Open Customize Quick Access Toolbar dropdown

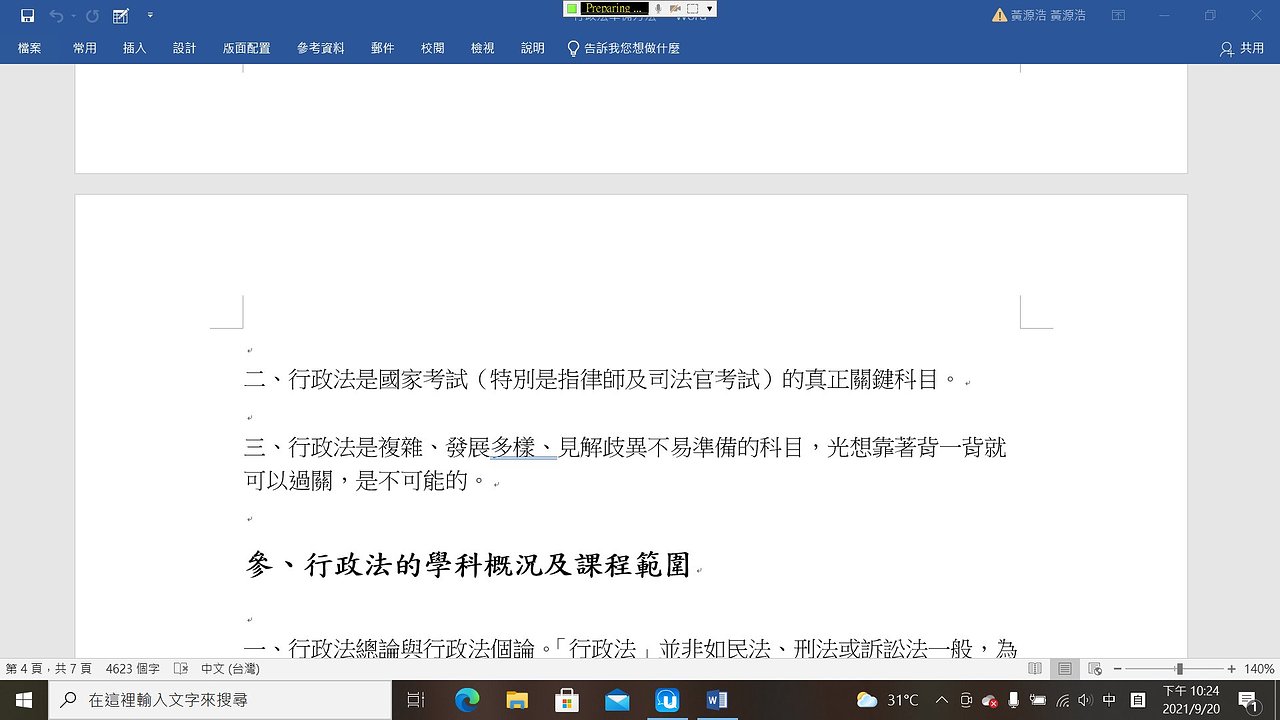[x=150, y=16]
